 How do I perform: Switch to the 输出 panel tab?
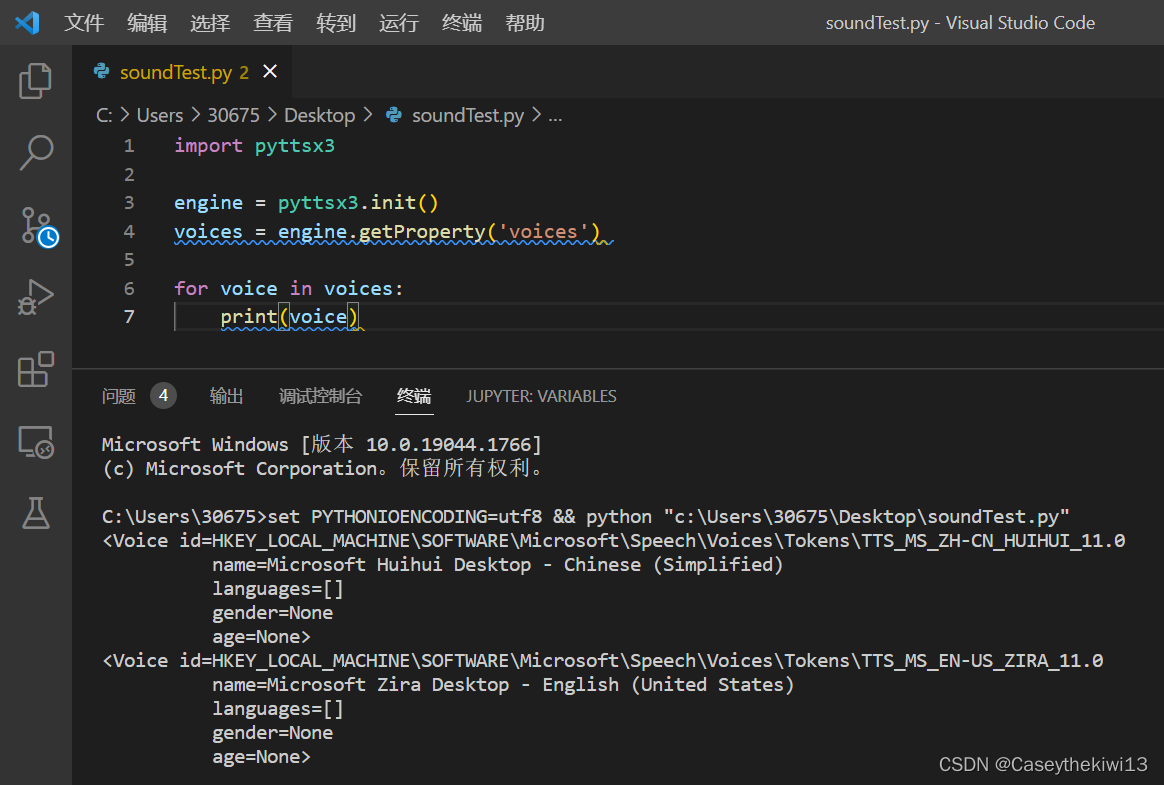tap(226, 397)
